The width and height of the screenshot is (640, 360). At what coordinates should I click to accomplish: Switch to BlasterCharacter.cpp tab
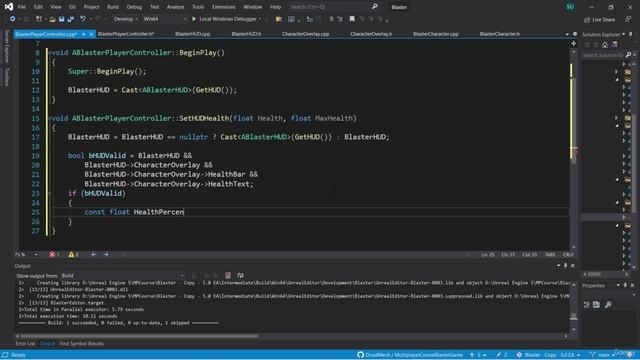(436, 34)
